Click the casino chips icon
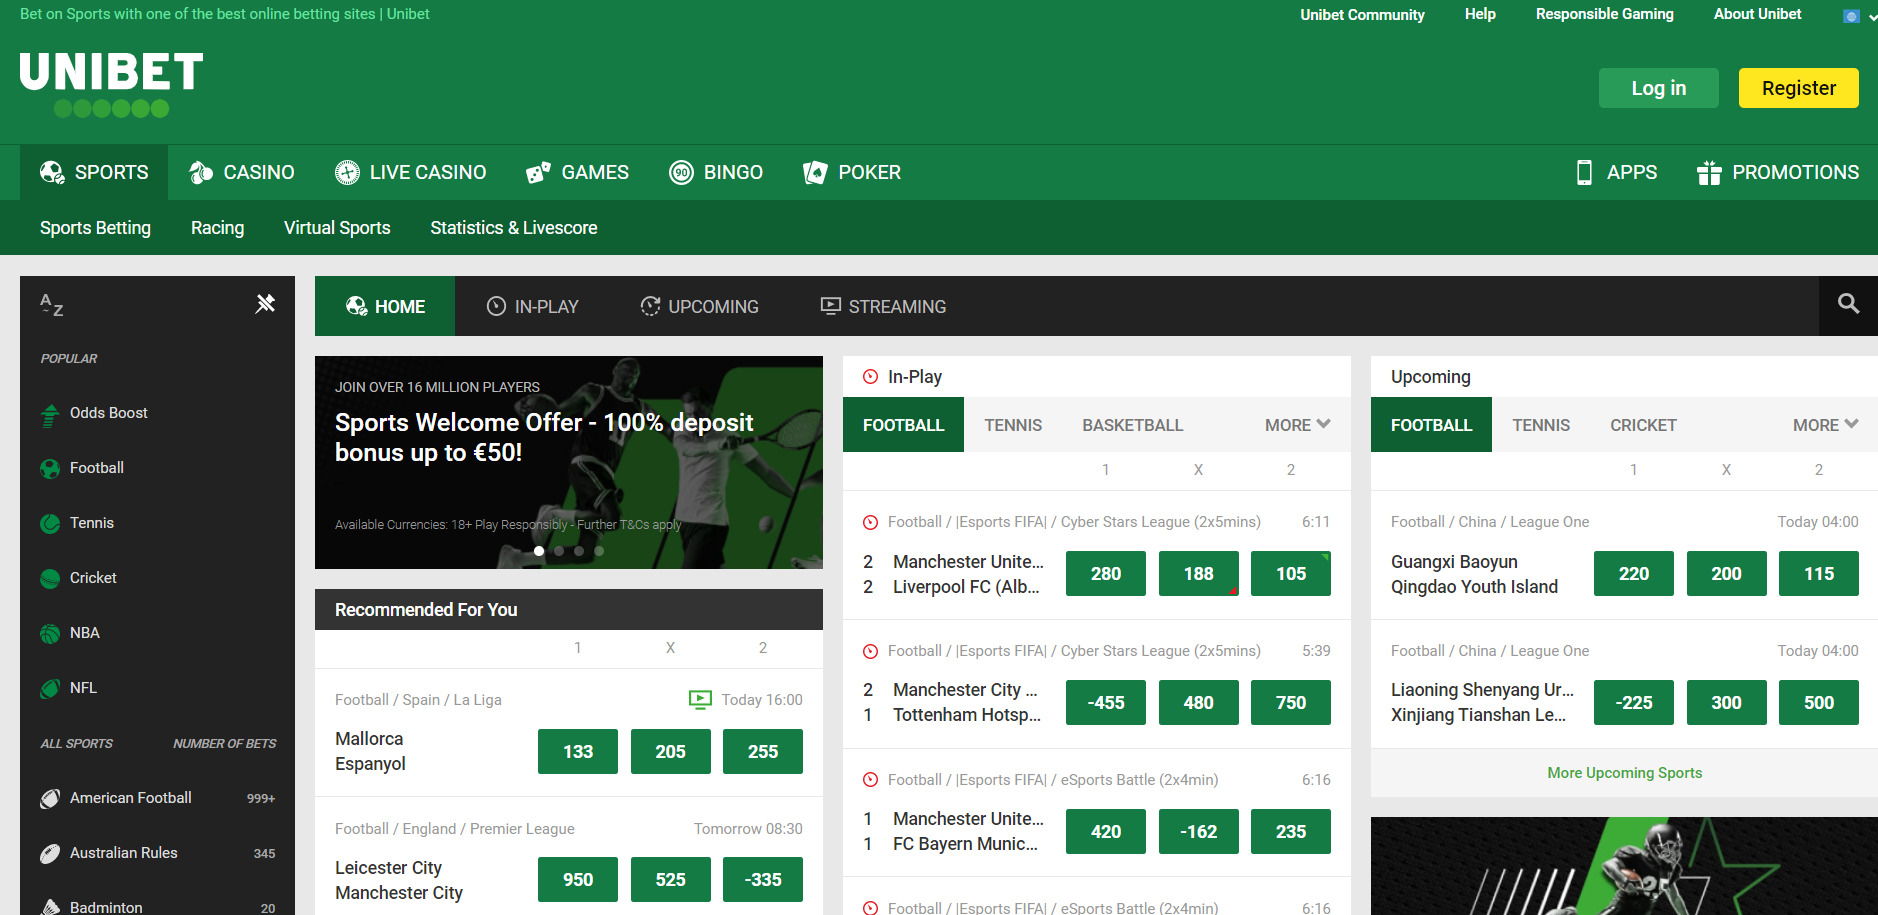 tap(201, 172)
